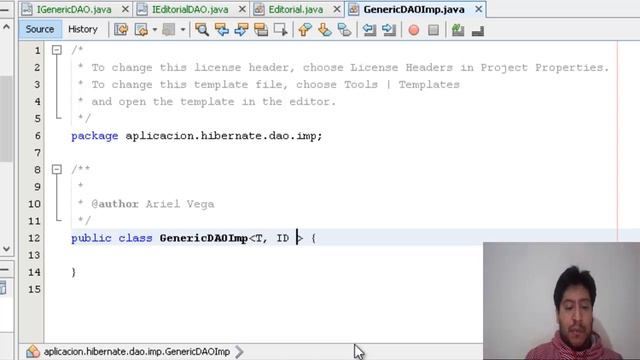Click the 'ID' type parameter text

tap(283, 238)
